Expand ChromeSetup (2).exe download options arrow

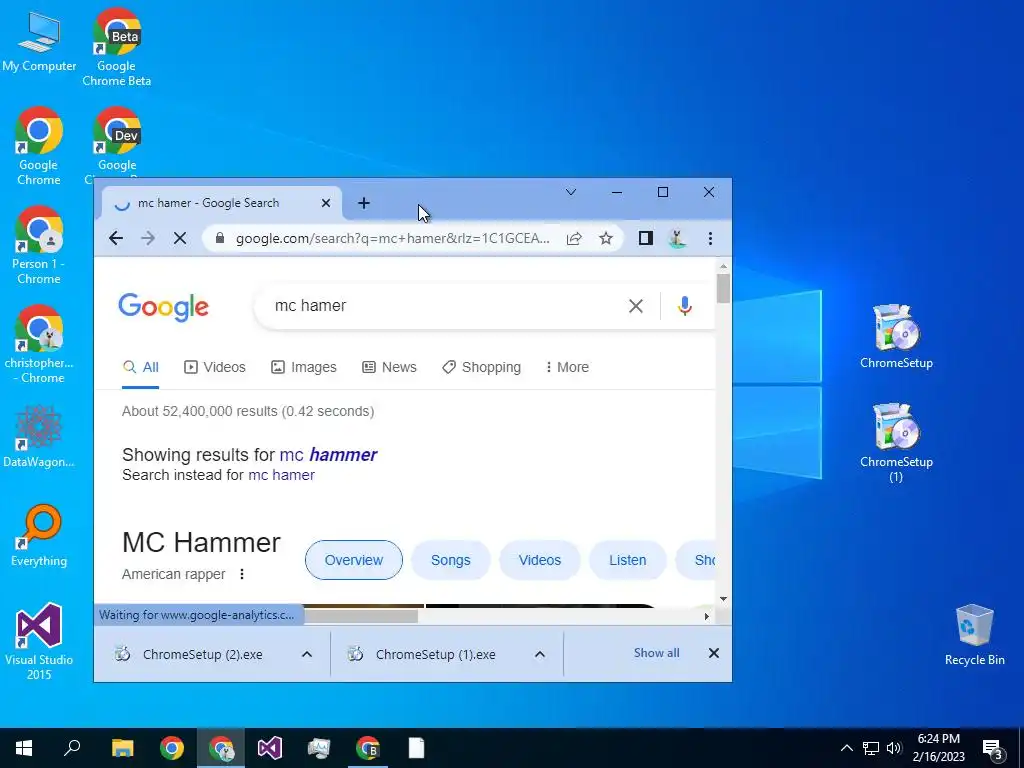click(x=307, y=654)
